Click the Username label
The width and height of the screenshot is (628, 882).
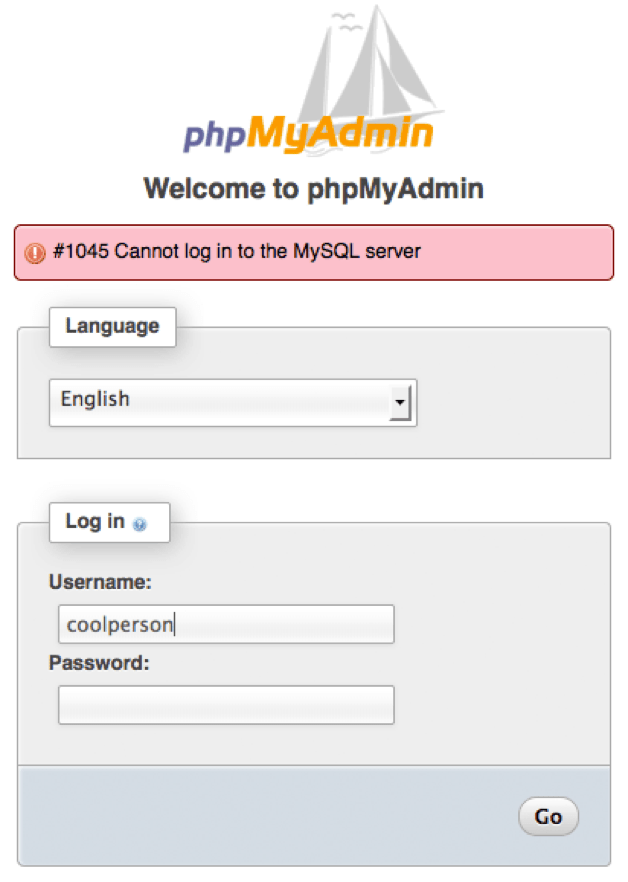(x=99, y=582)
